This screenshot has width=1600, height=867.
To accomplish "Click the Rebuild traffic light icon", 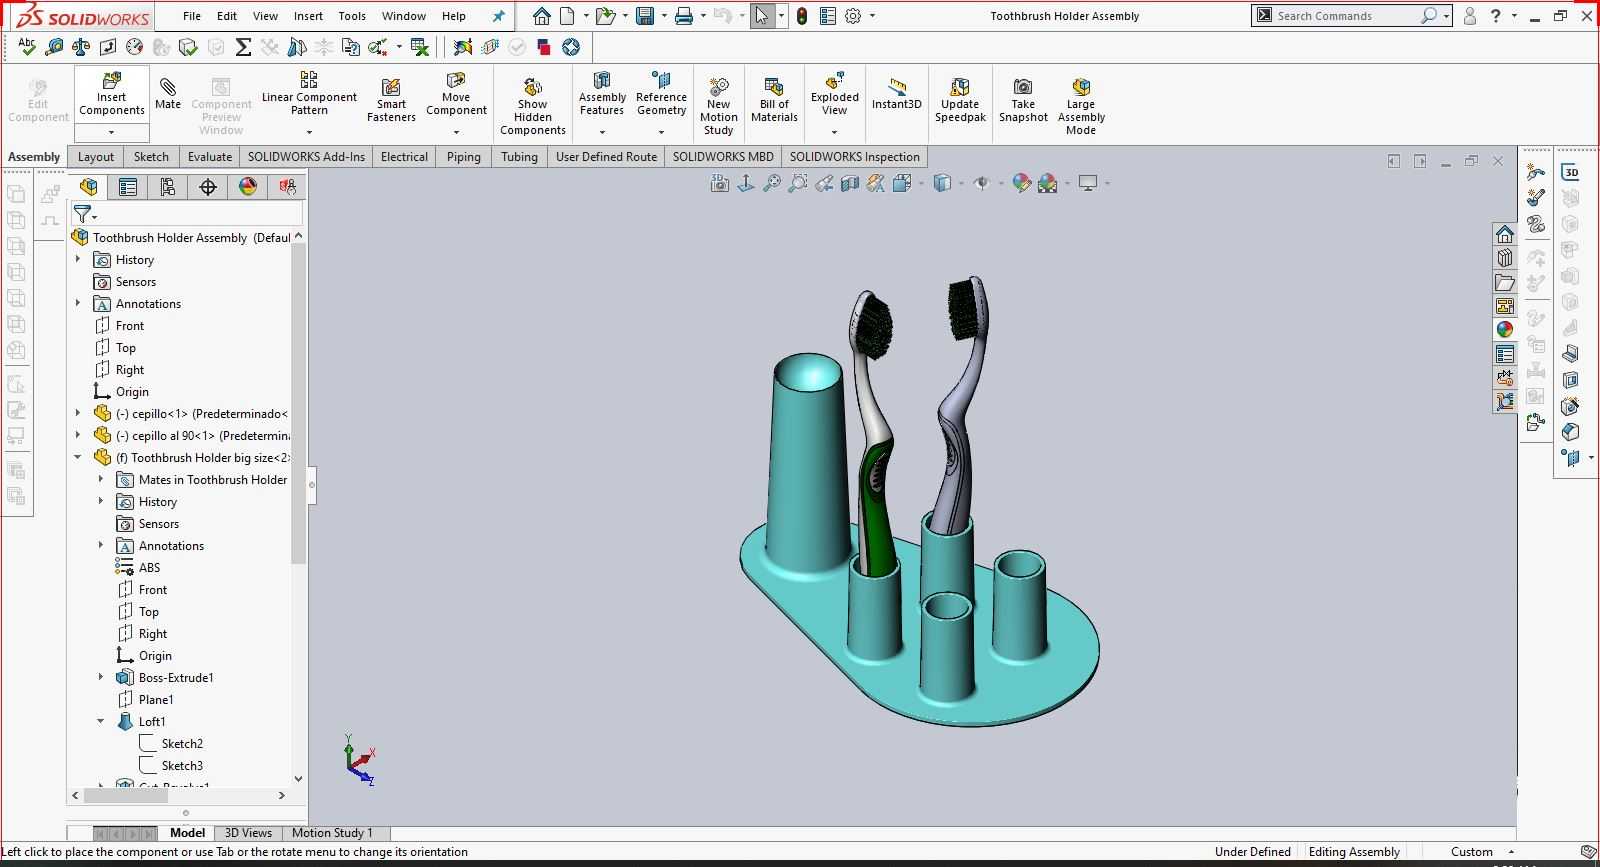I will (x=802, y=16).
